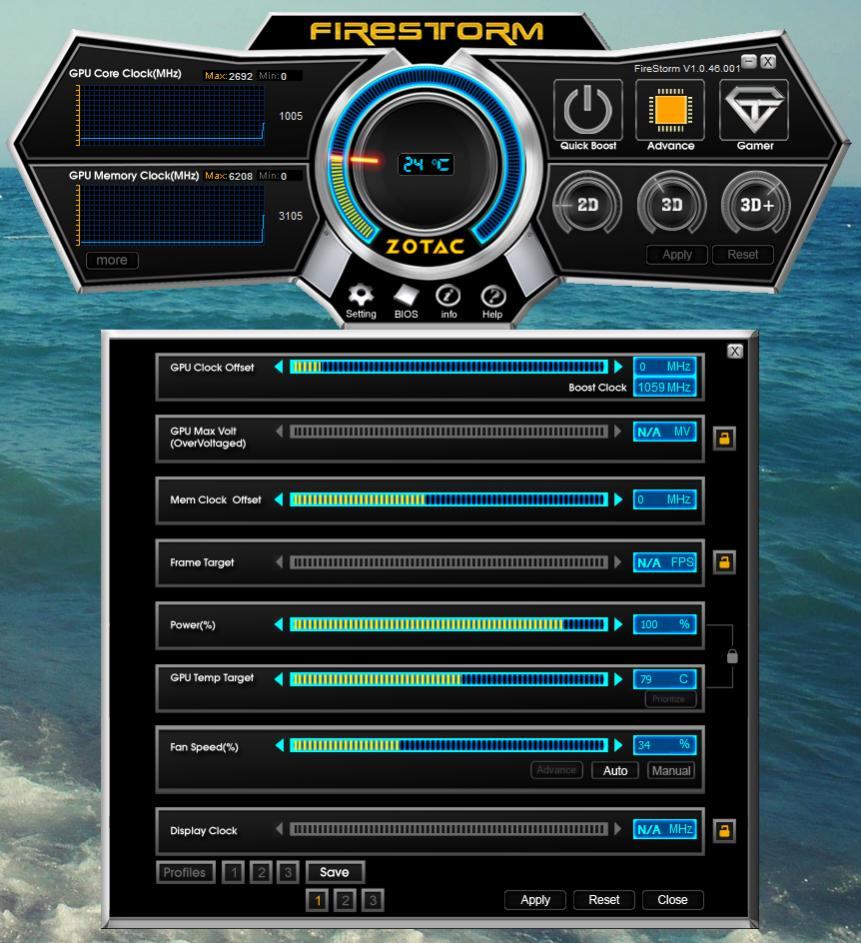Select save slot 3 below Save
This screenshot has width=861, height=943.
point(373,900)
